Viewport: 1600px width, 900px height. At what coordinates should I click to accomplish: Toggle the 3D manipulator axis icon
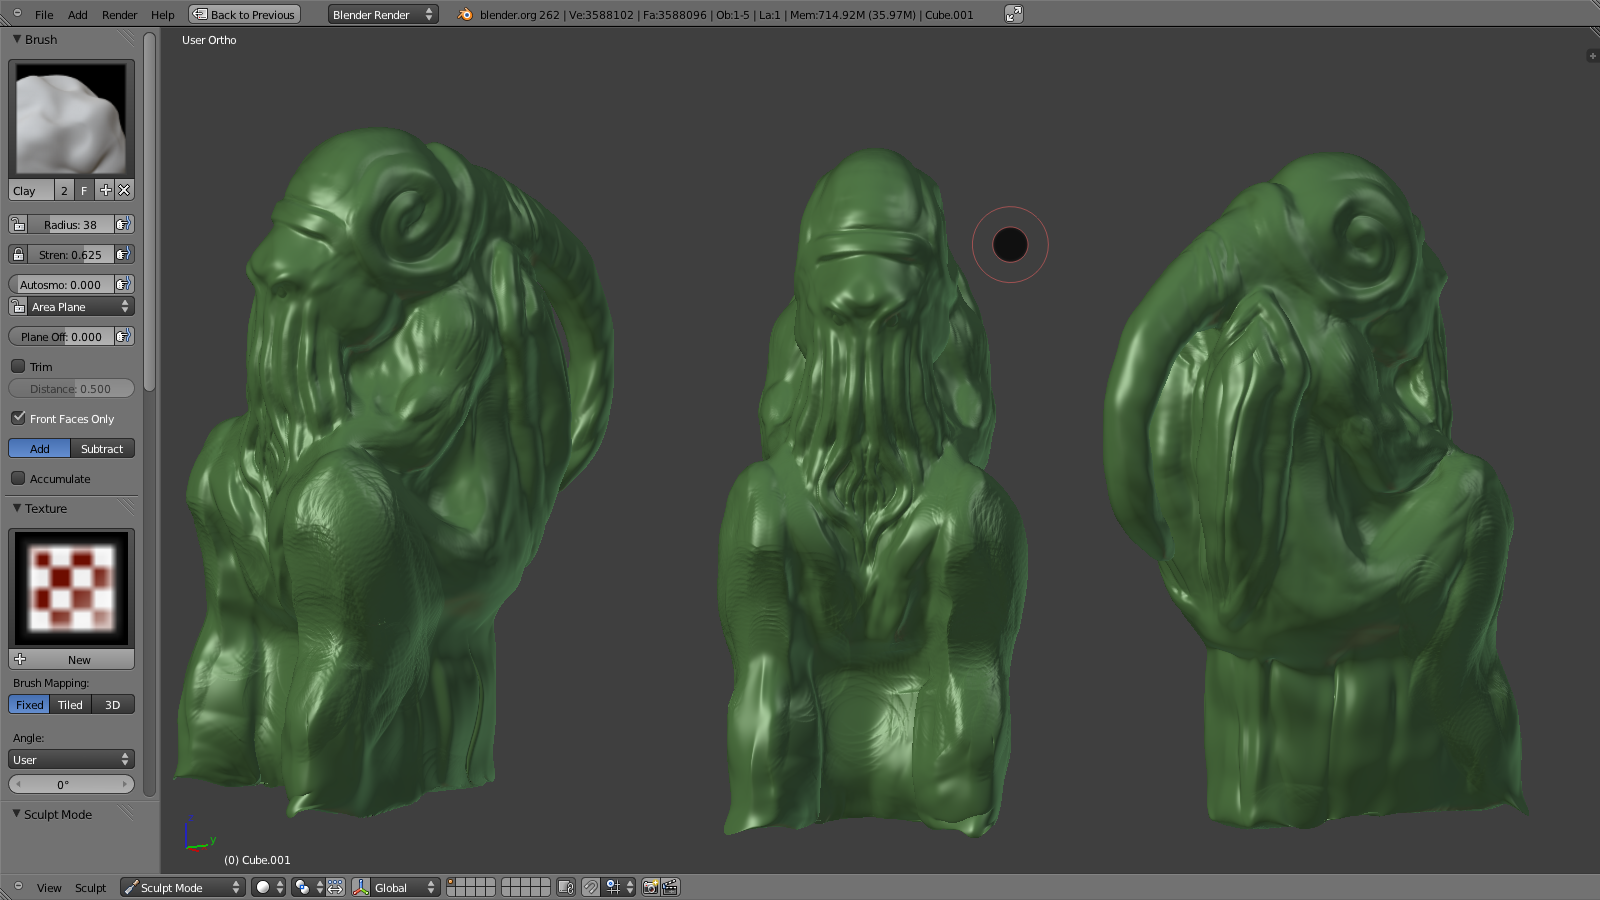[361, 887]
